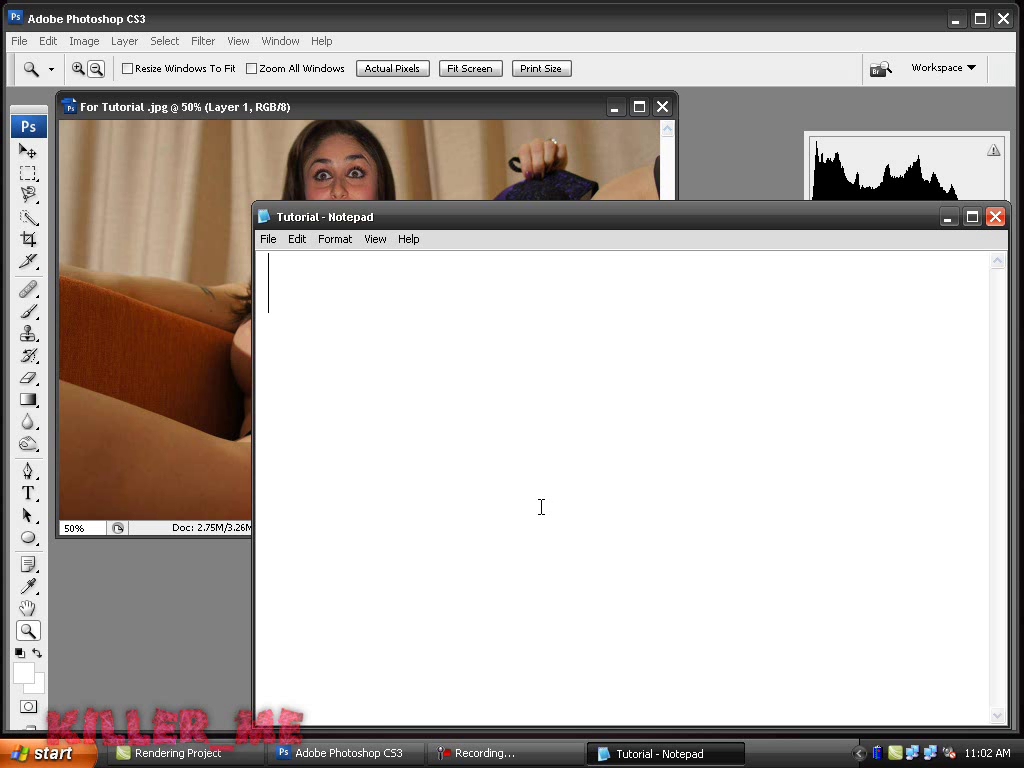
Task: Toggle Quick Mask mode
Action: [x=28, y=707]
